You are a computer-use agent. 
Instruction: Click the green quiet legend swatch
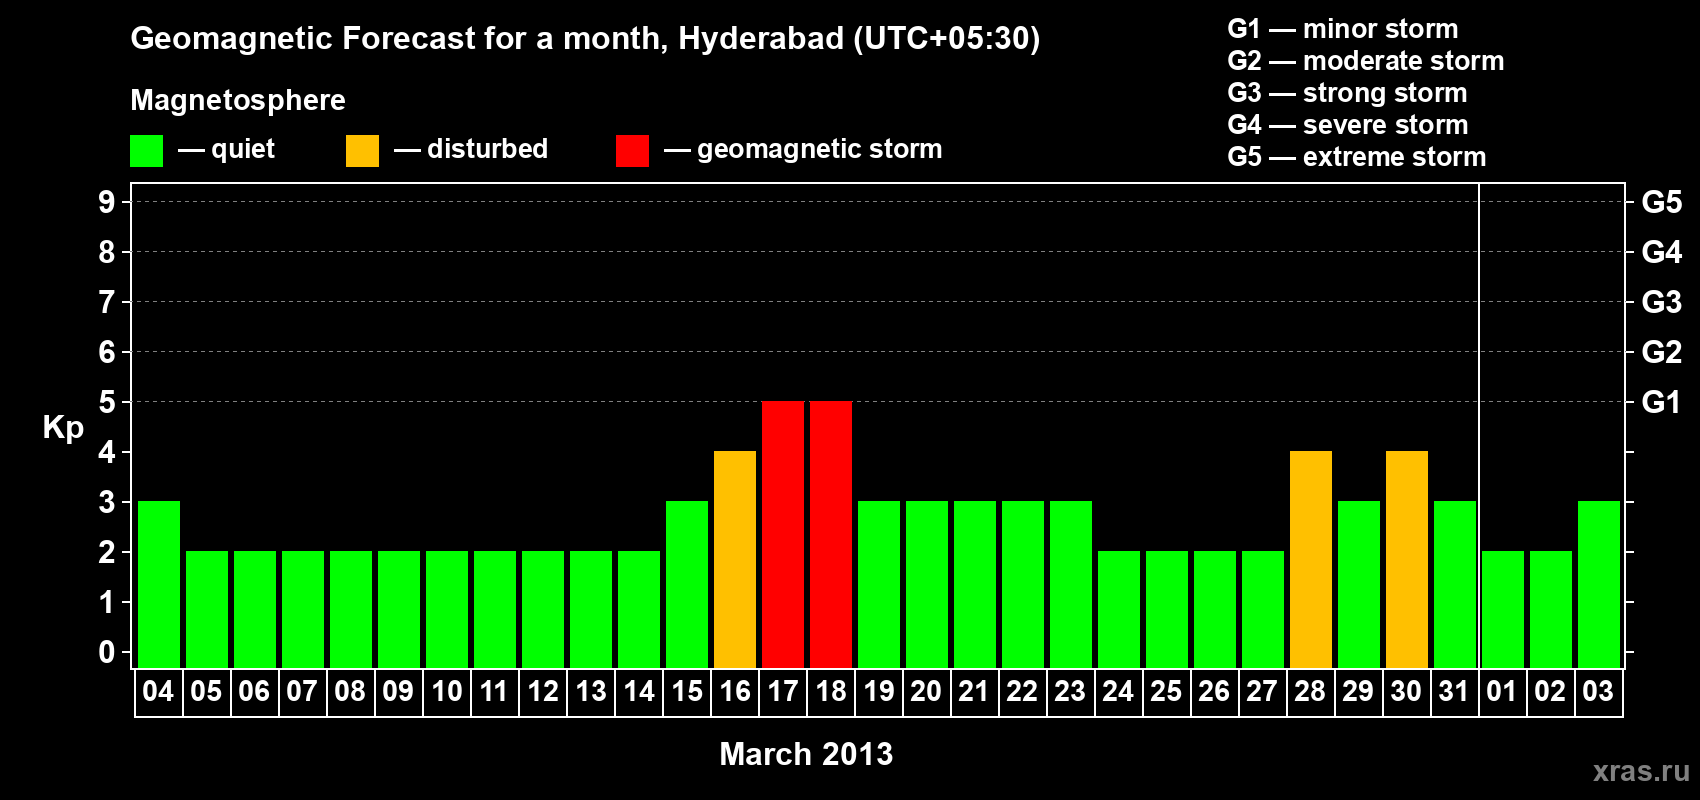146,151
